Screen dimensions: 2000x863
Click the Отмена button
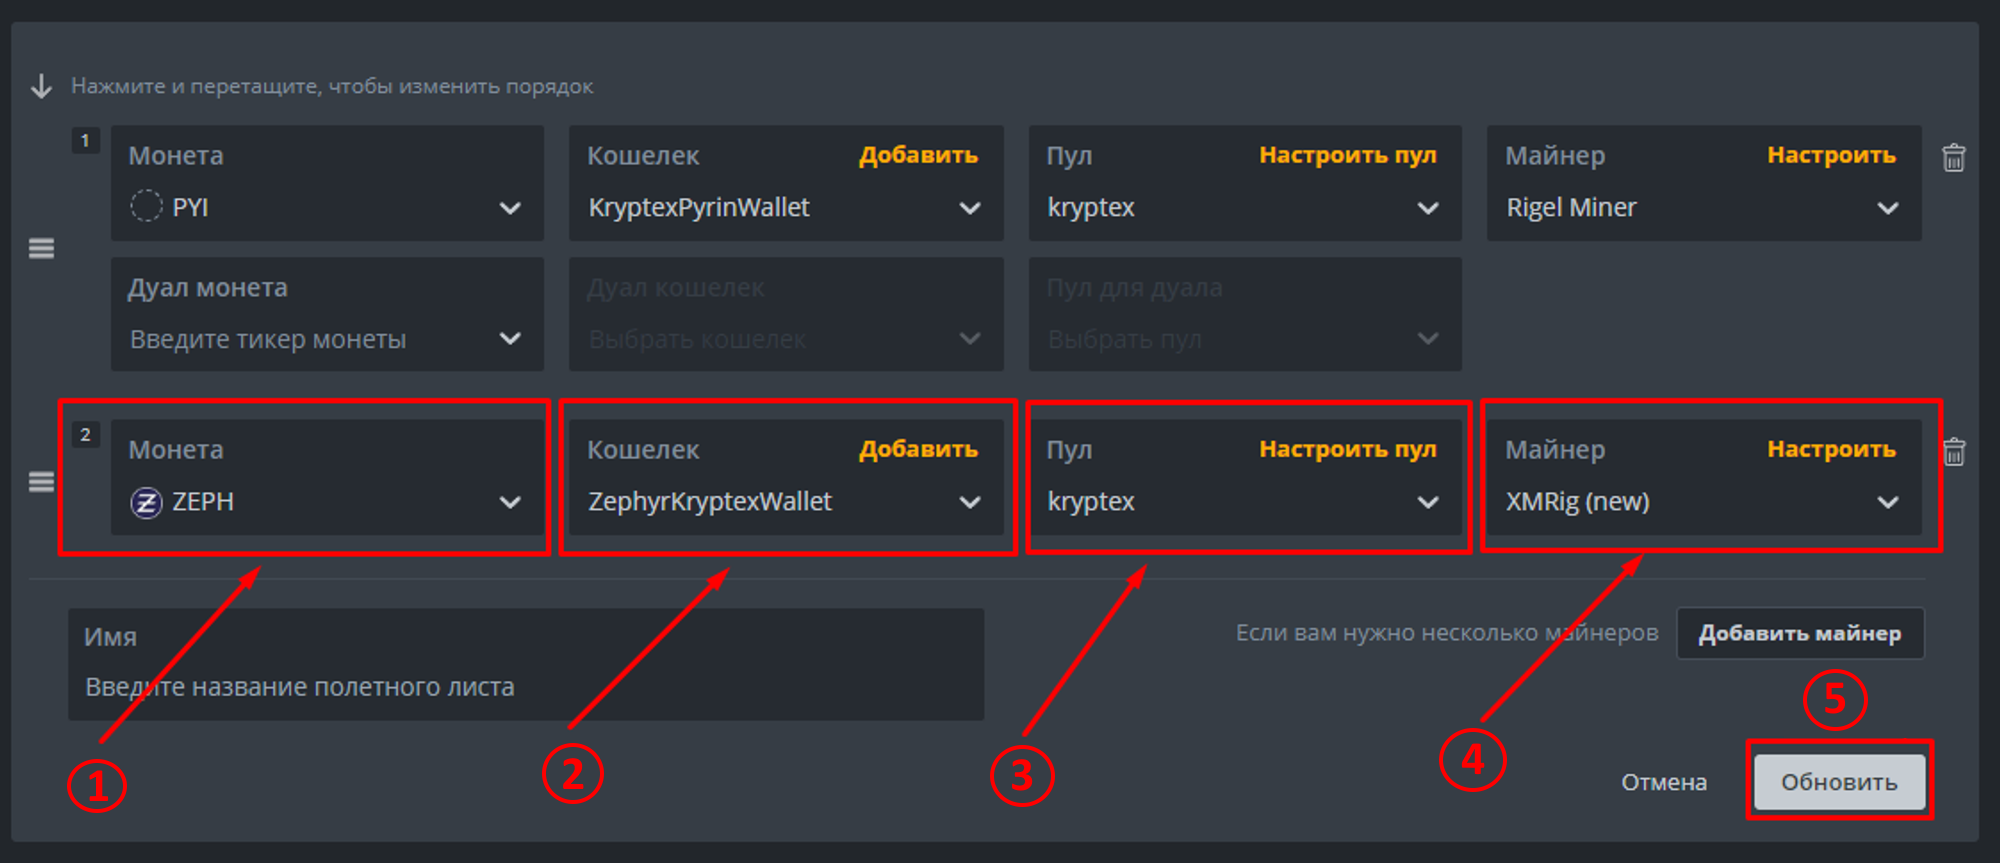coord(1664,782)
